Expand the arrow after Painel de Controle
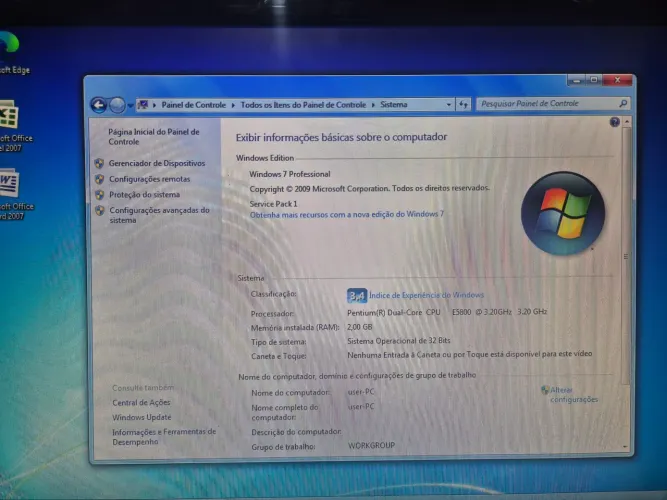The width and height of the screenshot is (667, 500). [233, 105]
